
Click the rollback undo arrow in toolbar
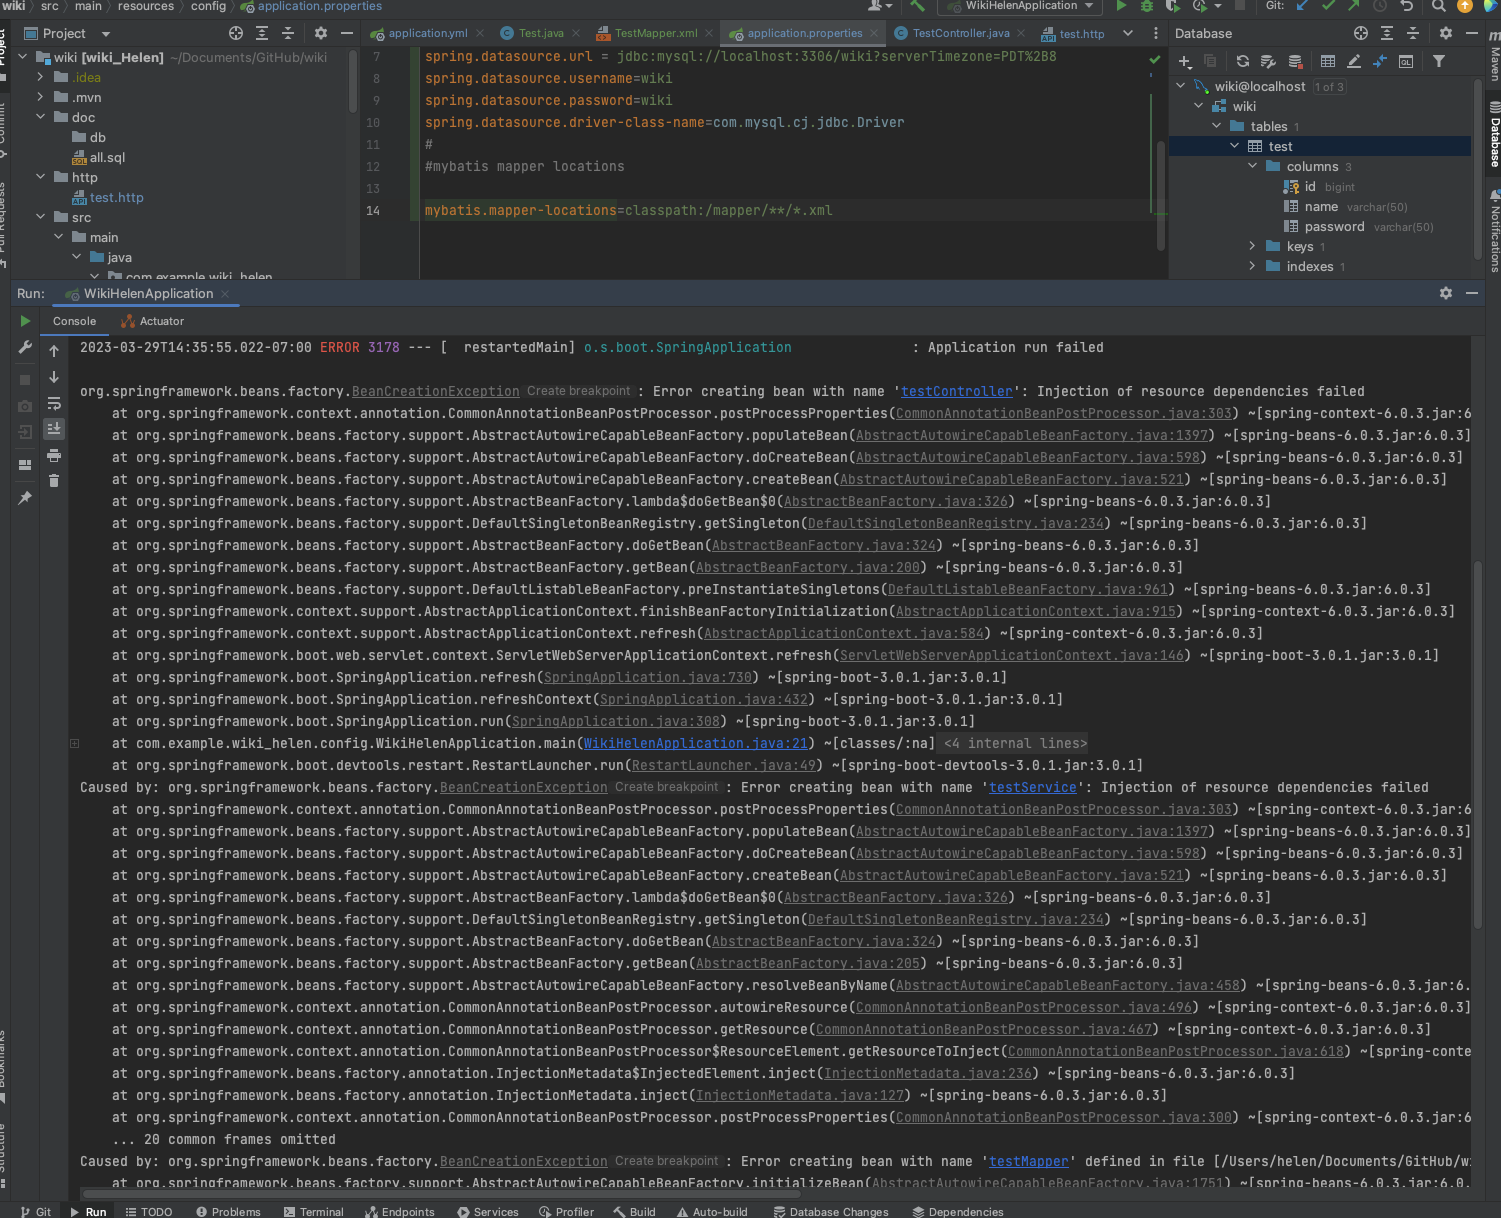1406,6
